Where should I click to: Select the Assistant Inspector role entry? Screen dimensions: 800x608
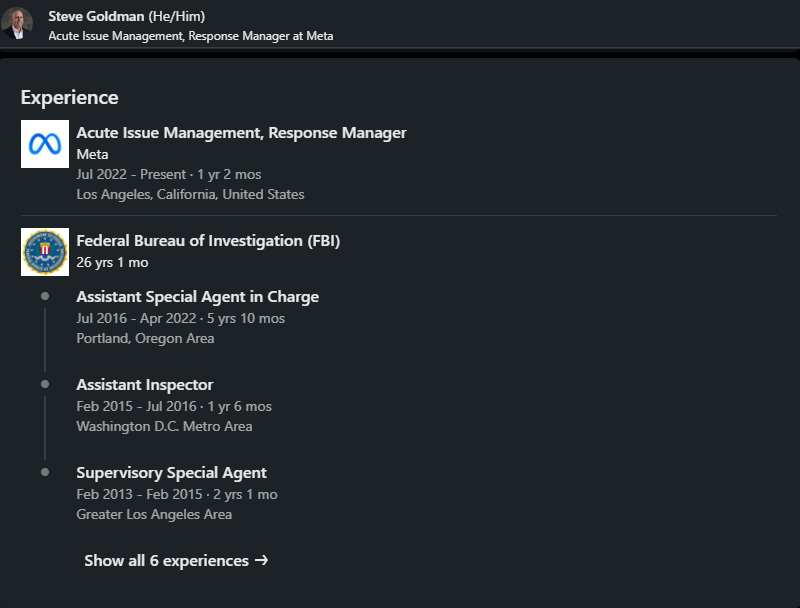tap(144, 385)
